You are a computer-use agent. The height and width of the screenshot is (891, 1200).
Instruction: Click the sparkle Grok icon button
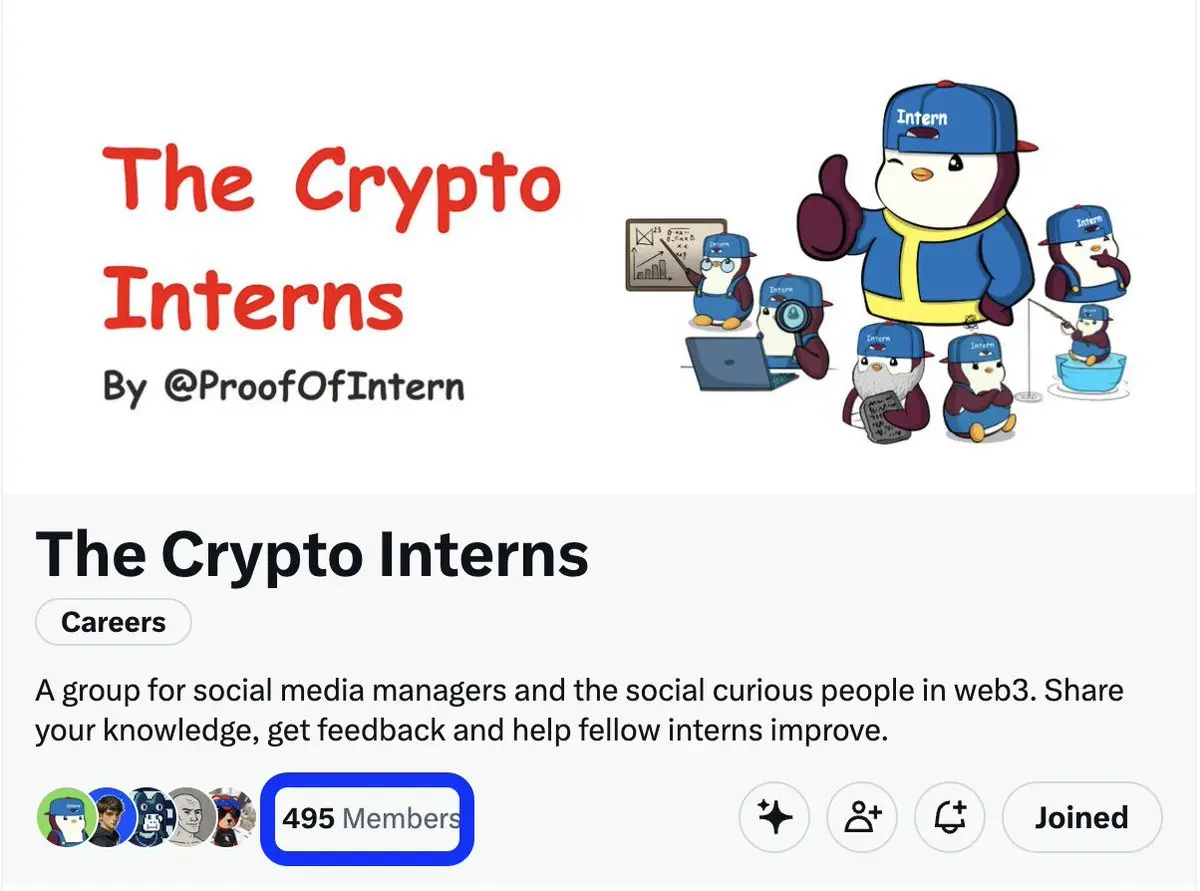[774, 817]
